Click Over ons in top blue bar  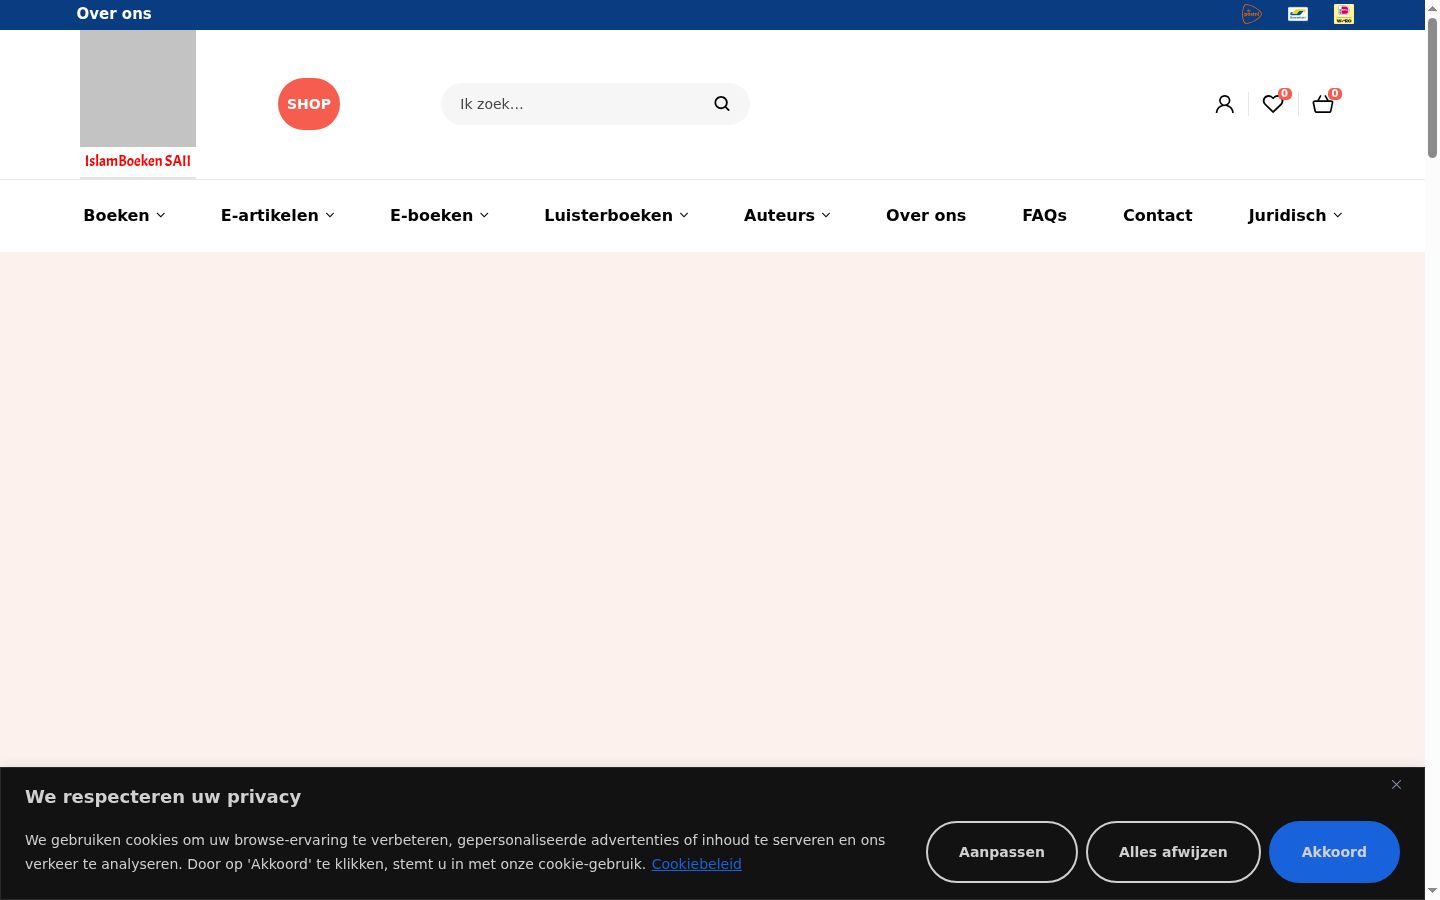(x=114, y=14)
